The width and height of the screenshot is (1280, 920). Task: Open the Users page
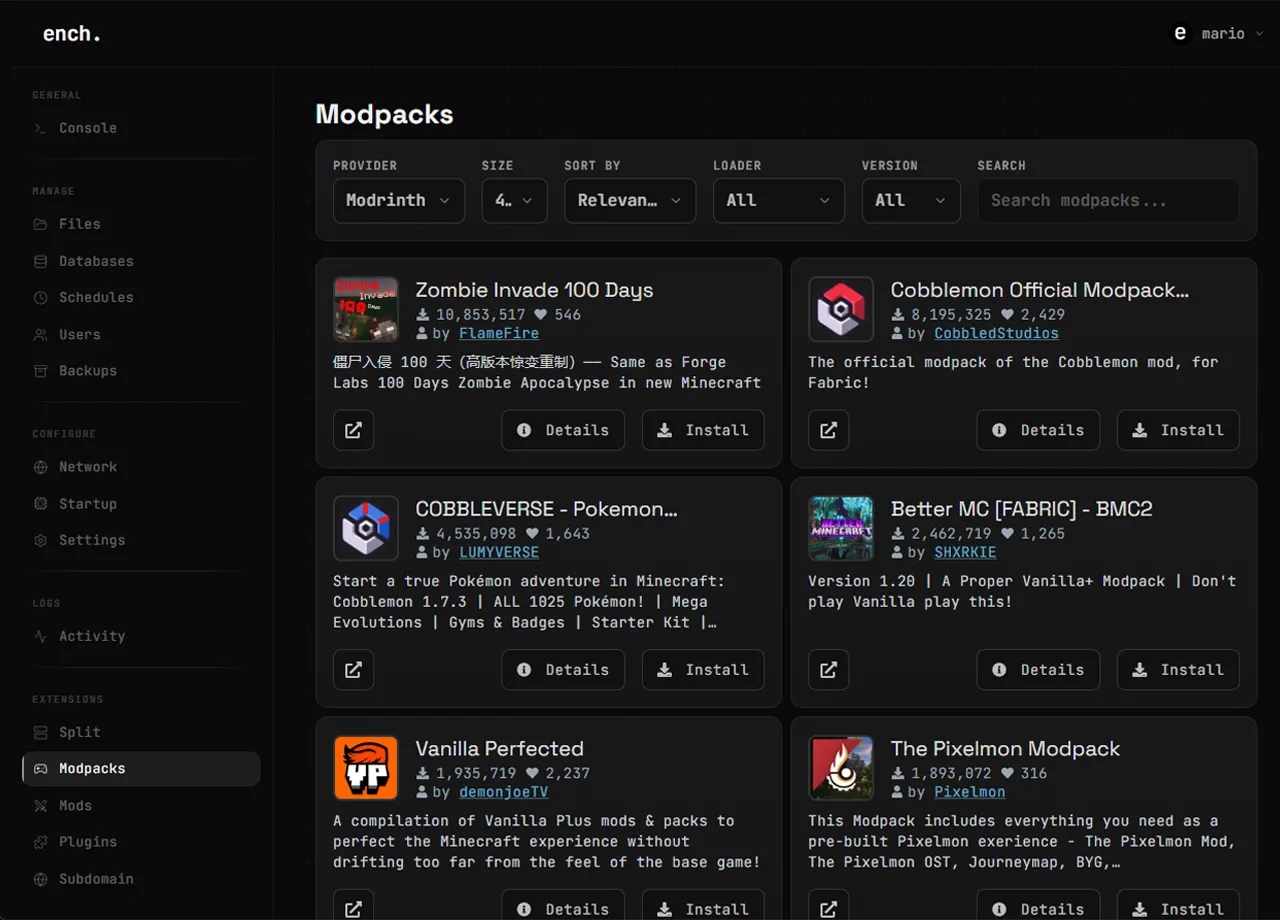141,334
